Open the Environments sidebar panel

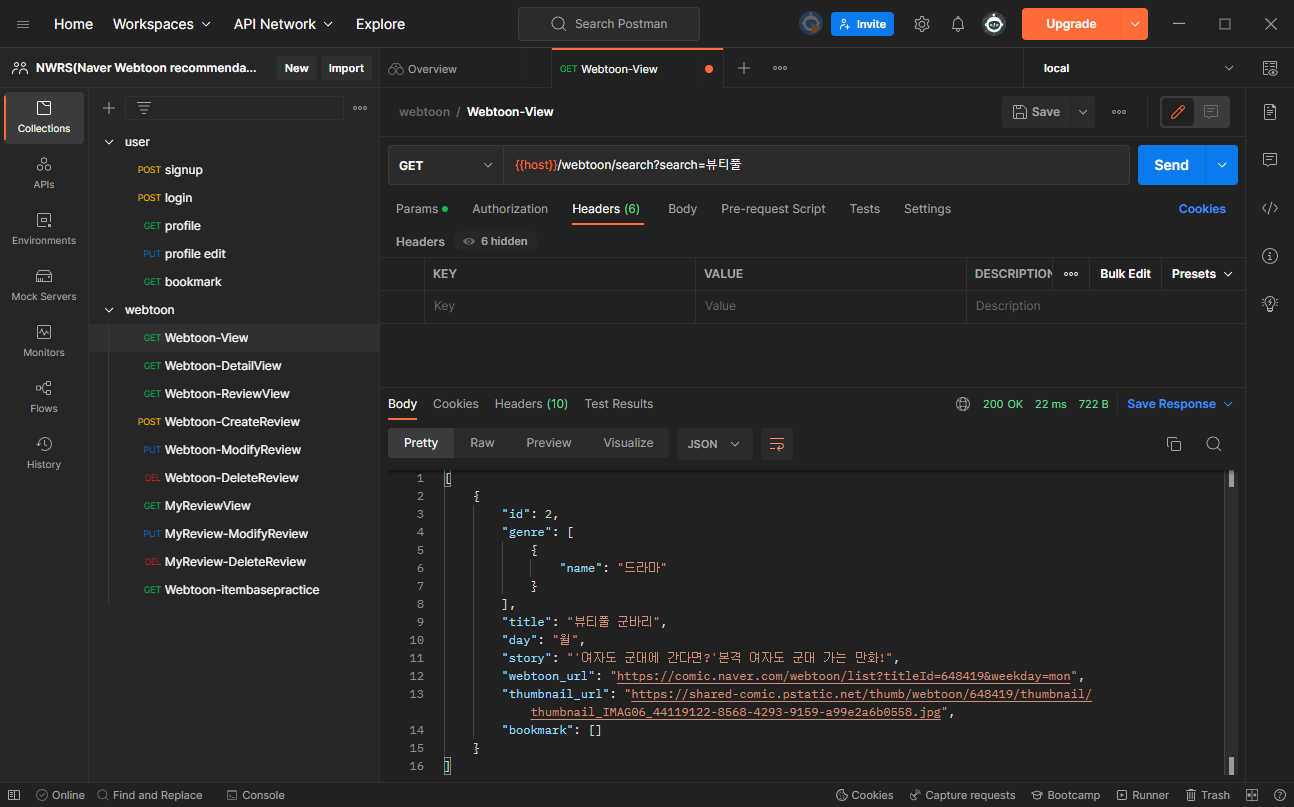click(x=44, y=229)
